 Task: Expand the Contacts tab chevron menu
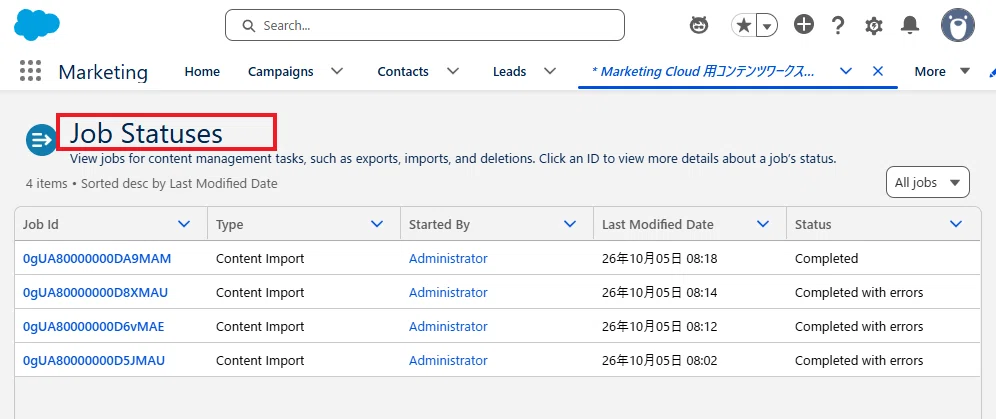pos(453,71)
